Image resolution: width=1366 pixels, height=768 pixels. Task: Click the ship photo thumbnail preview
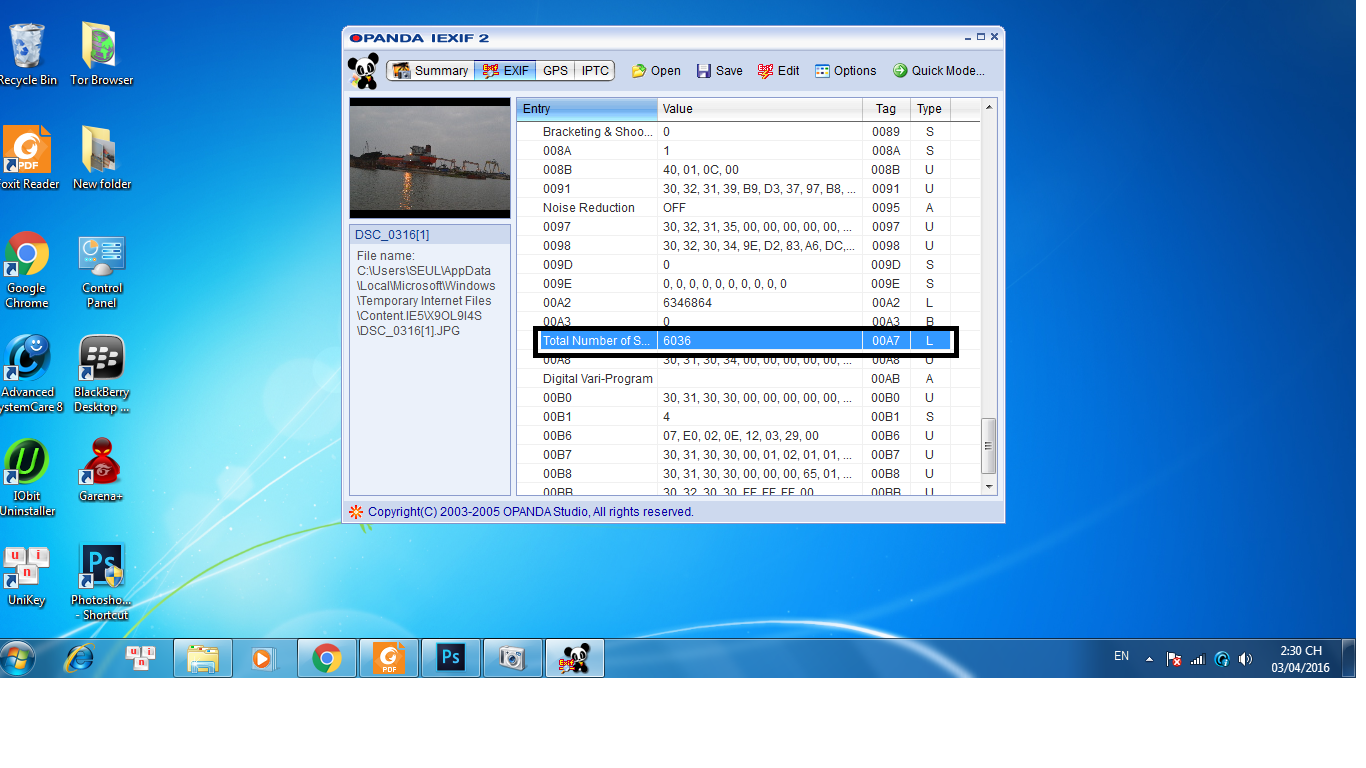[430, 158]
